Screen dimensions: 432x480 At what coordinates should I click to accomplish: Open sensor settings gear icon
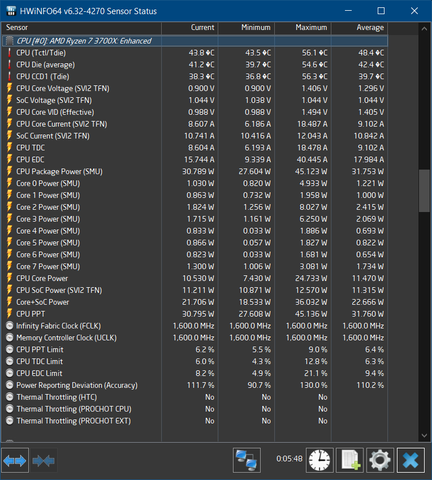pos(380,460)
